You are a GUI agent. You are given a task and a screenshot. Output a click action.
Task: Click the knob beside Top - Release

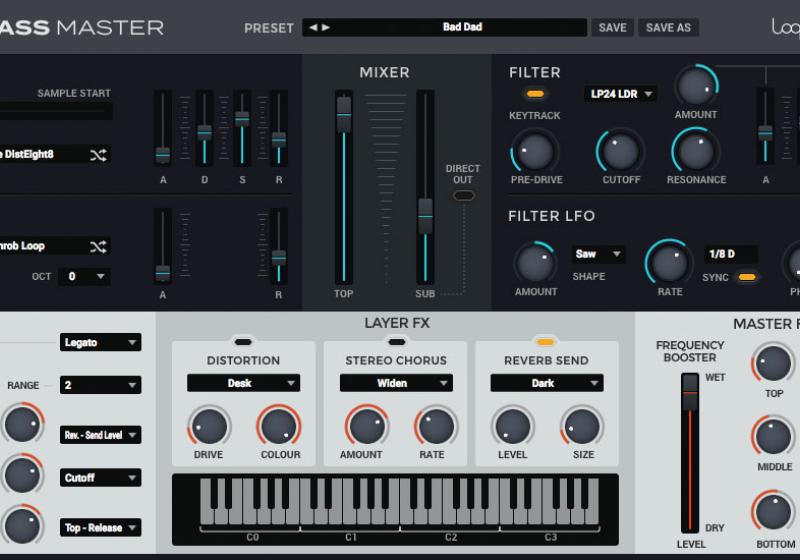point(22,525)
